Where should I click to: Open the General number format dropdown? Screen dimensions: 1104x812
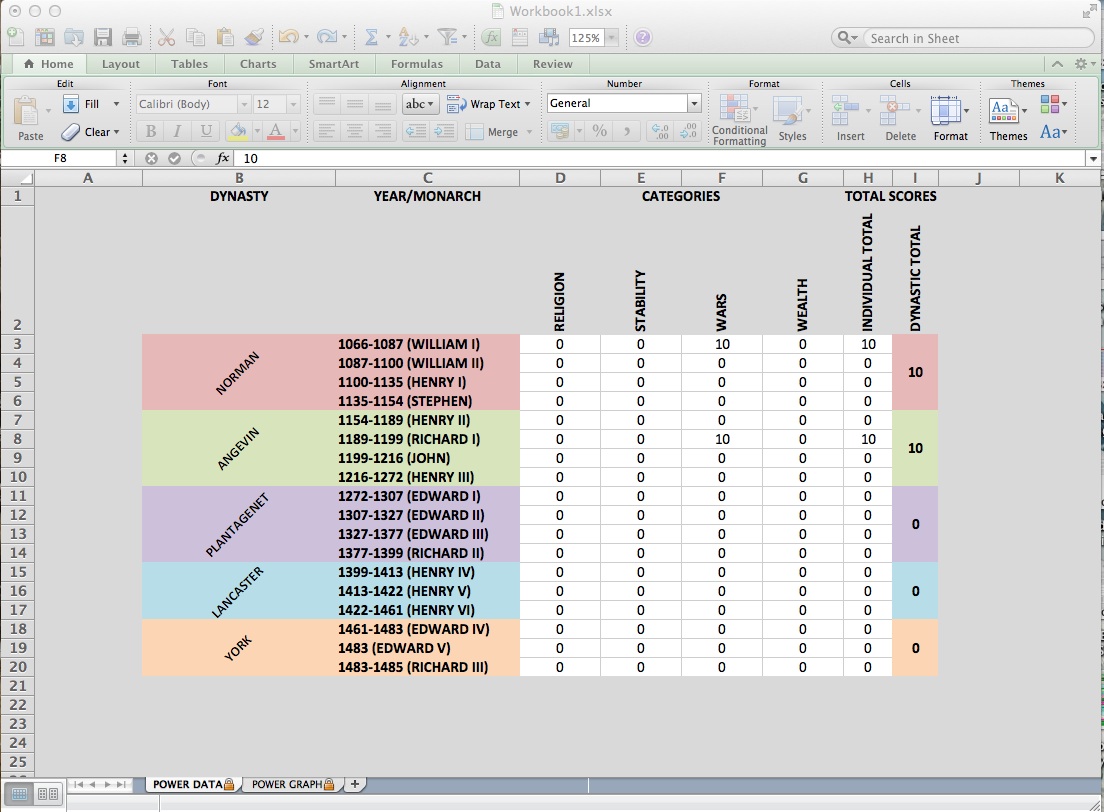(694, 103)
